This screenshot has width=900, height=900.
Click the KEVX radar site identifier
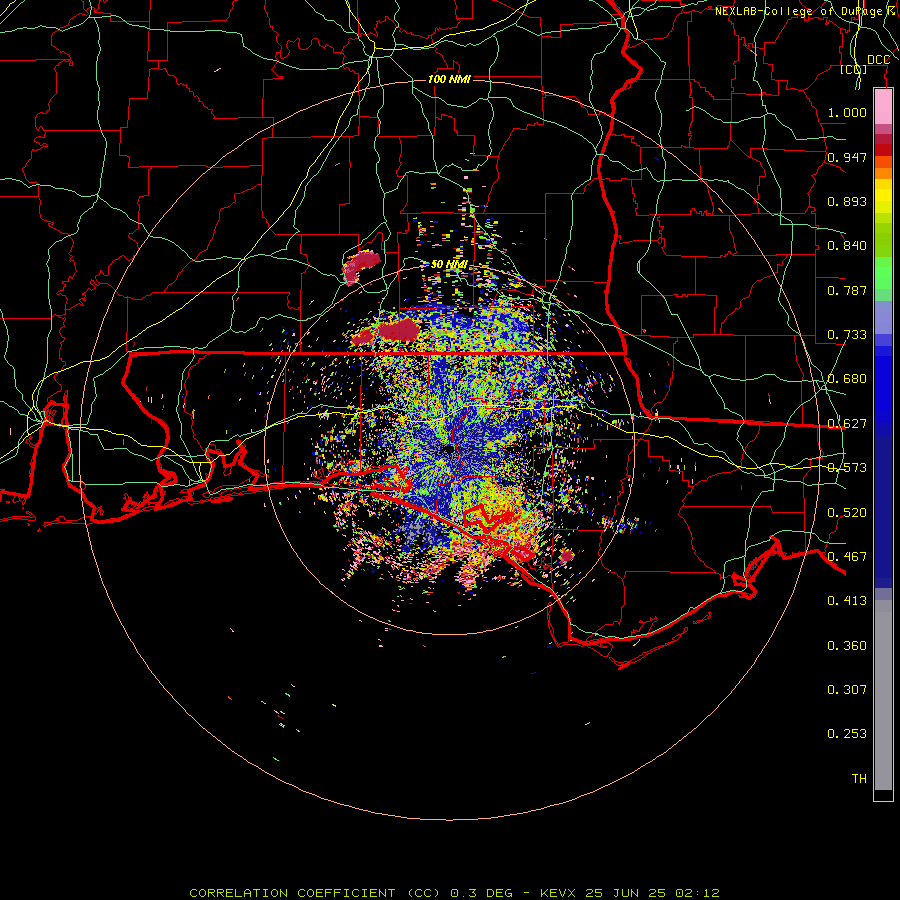559,893
